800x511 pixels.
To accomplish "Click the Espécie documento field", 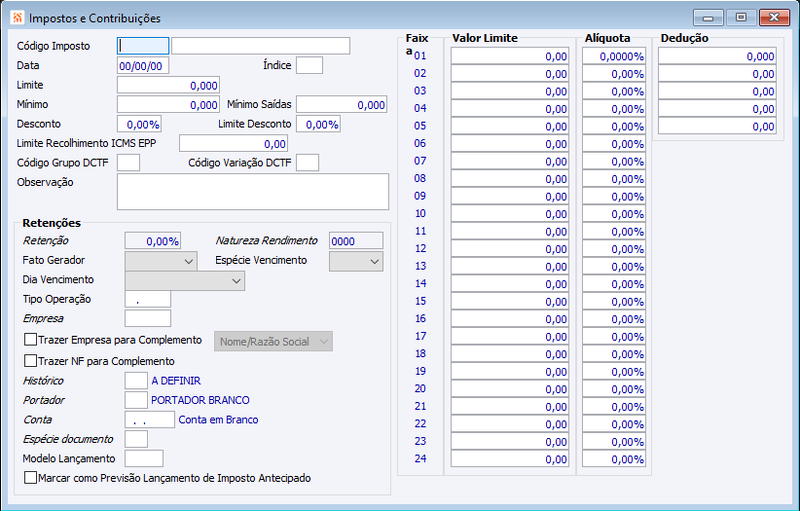I will (136, 439).
